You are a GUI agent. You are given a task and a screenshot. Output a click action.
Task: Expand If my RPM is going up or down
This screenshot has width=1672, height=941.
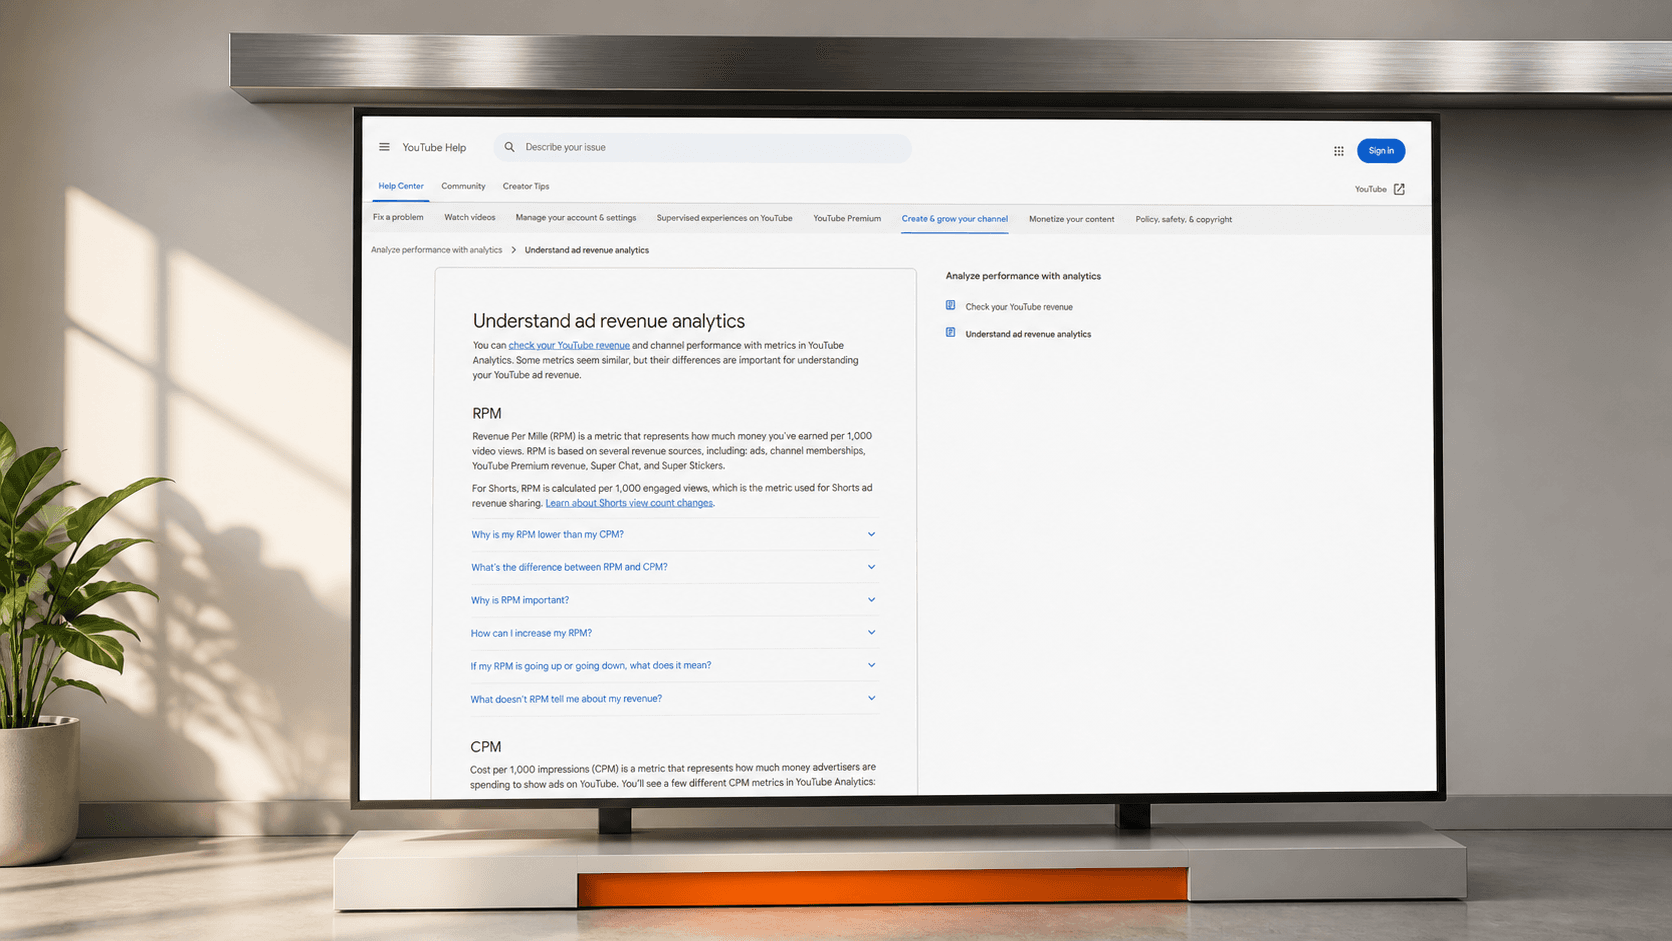click(674, 665)
